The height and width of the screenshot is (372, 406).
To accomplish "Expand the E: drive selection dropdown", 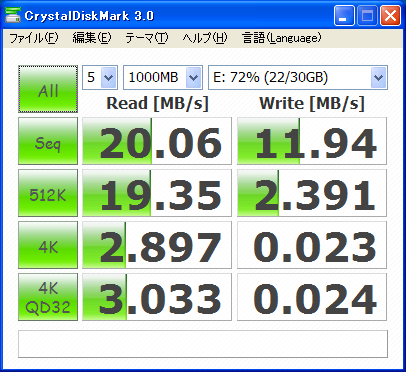I will click(x=378, y=78).
